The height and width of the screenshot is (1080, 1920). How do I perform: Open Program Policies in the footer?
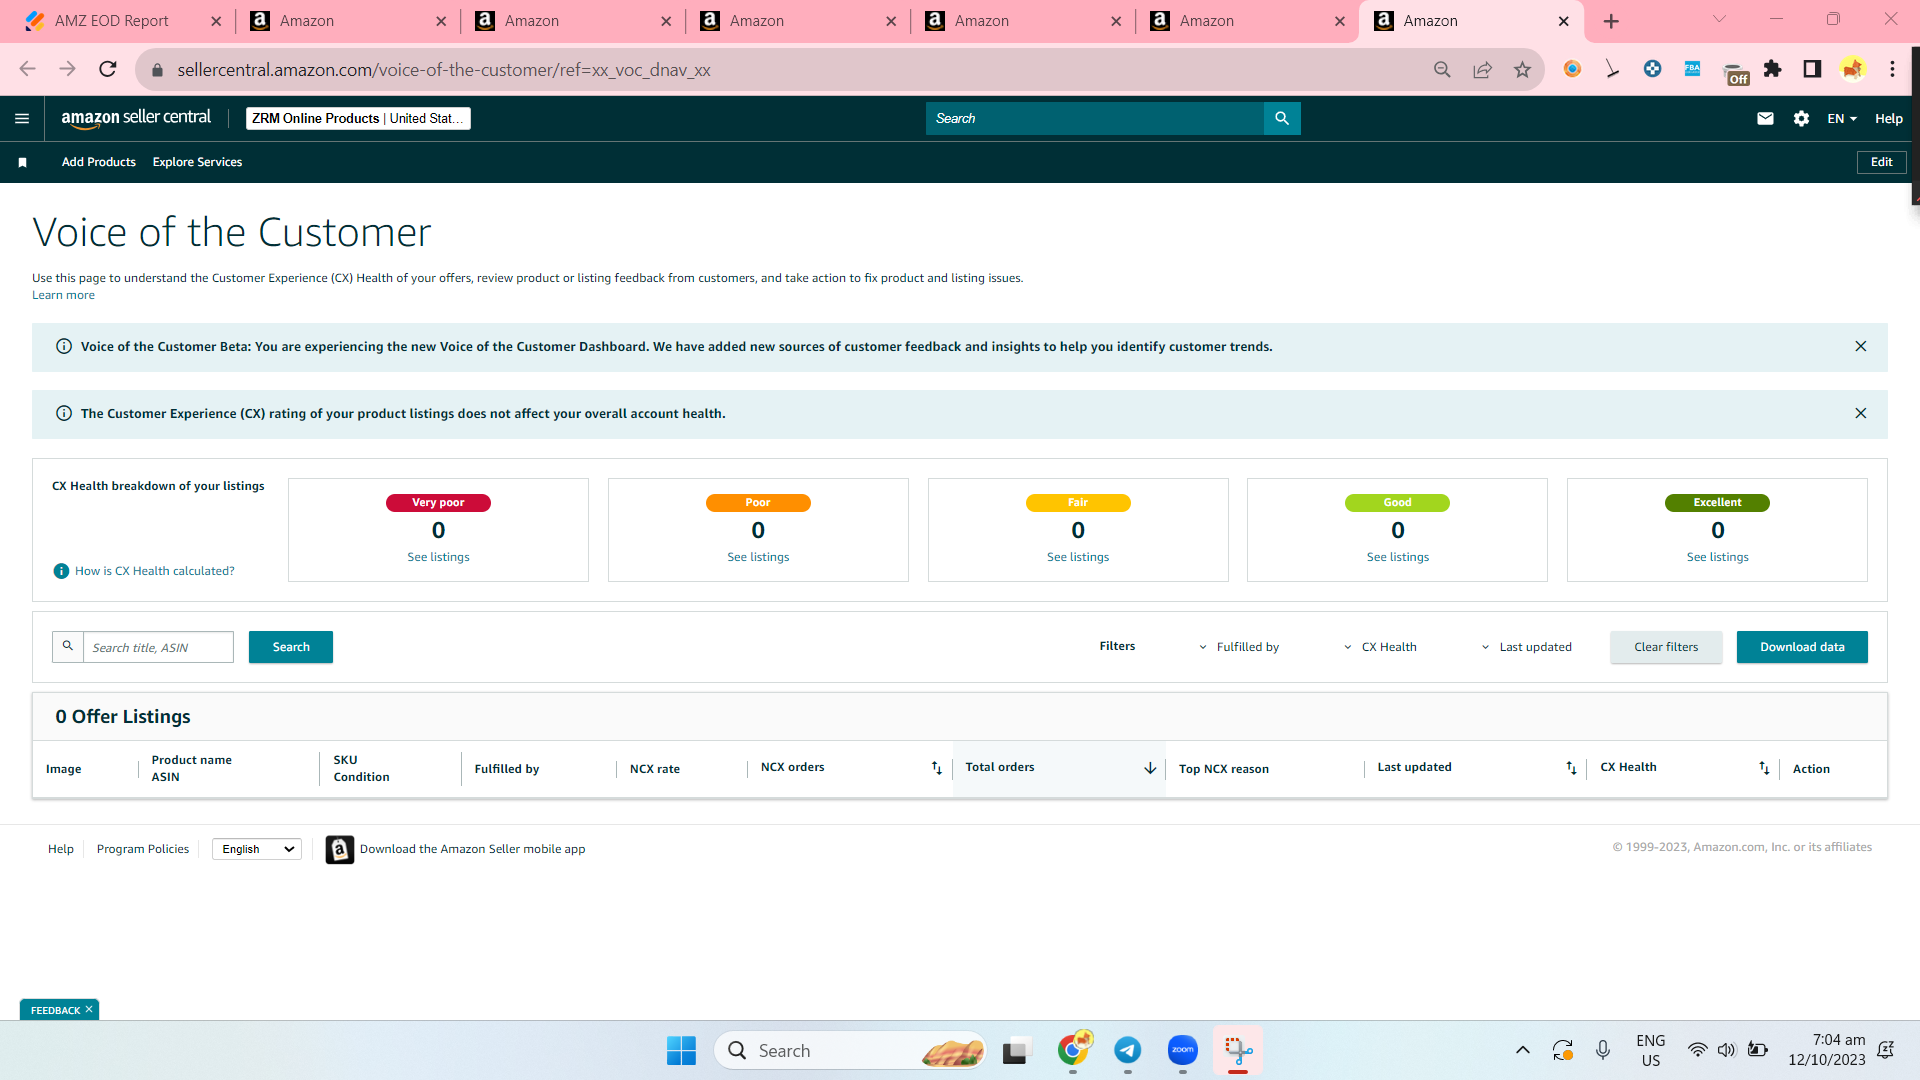(x=143, y=849)
